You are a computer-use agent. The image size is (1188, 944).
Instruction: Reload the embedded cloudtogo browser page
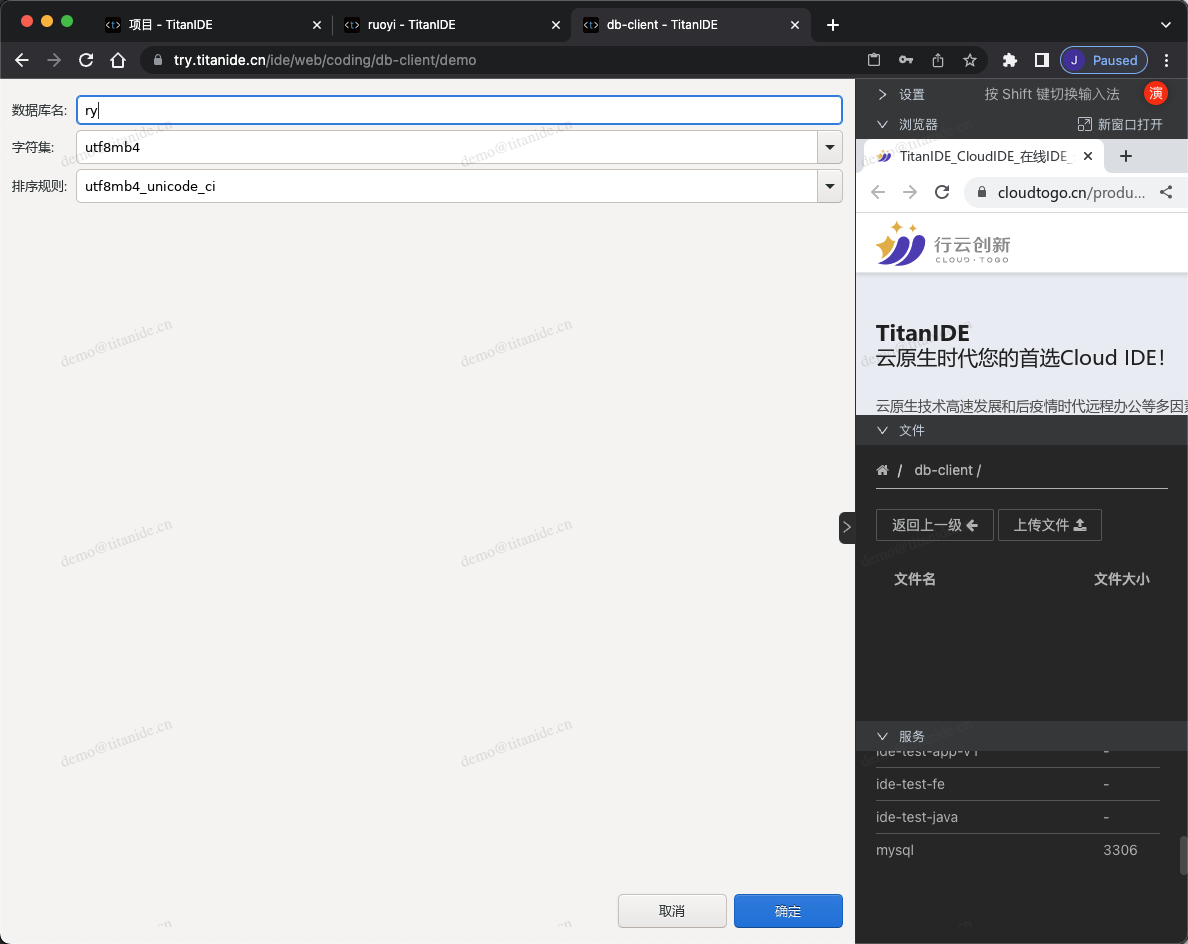coord(941,192)
